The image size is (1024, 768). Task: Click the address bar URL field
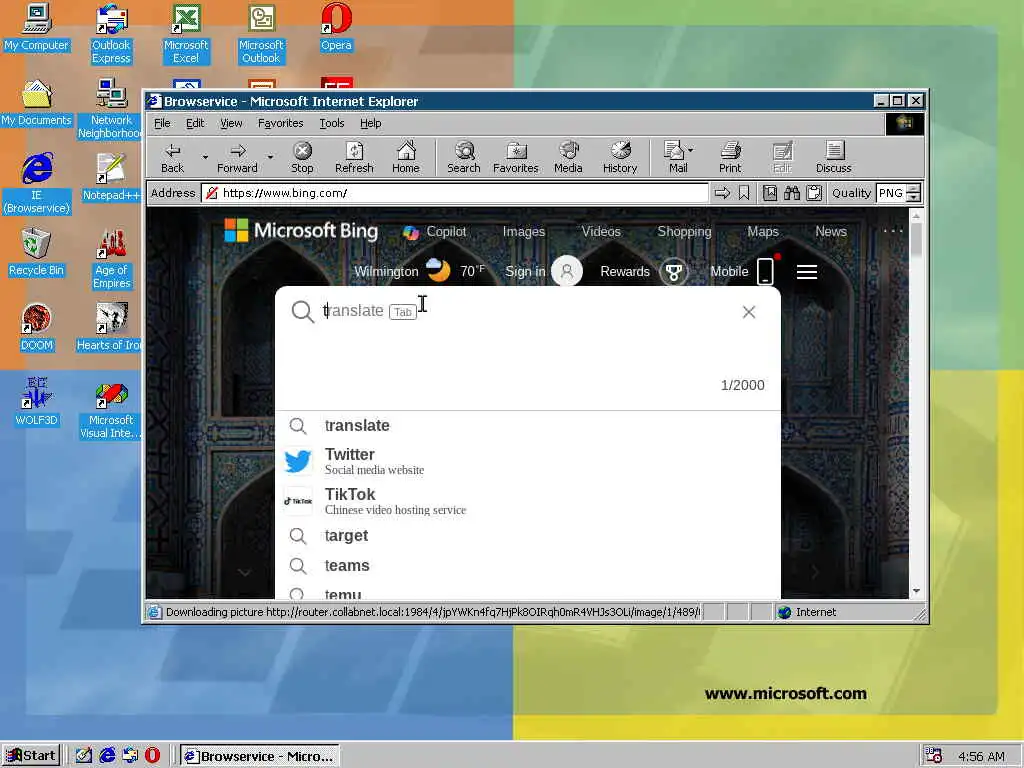(455, 193)
